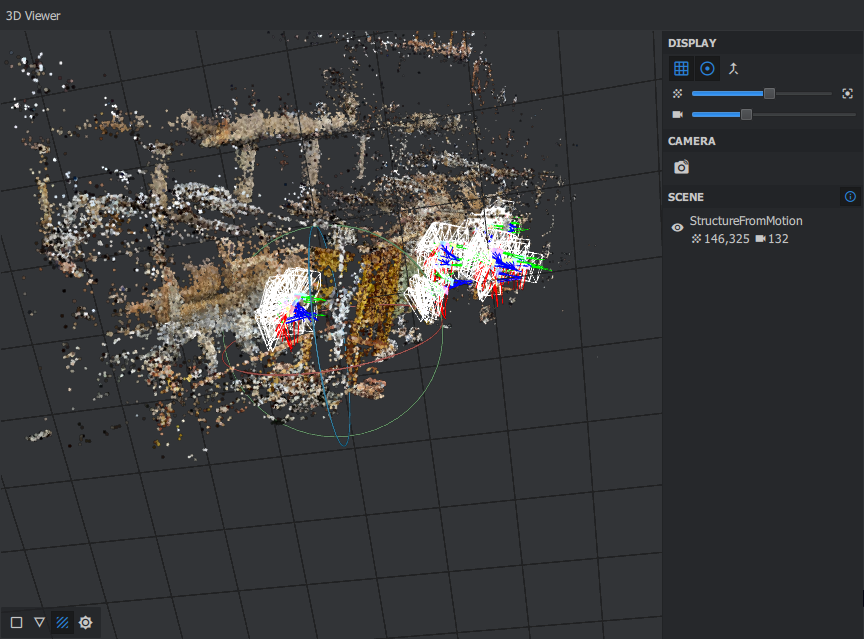Viewport: 864px width, 639px height.
Task: Select the wireframe render mode icon
Action: pyautogui.click(x=39, y=622)
